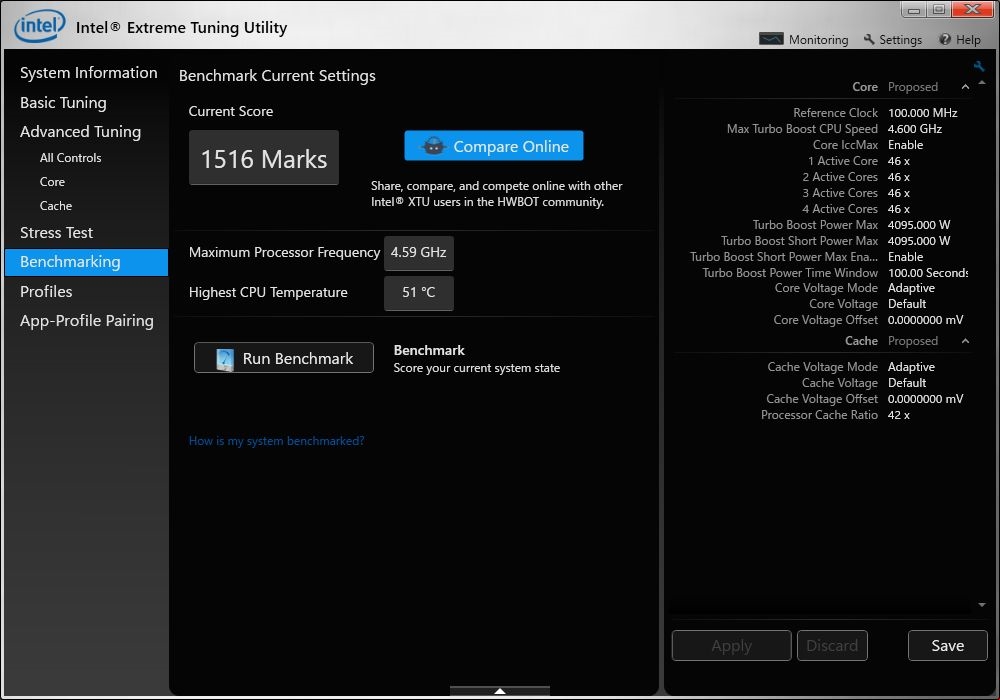Open Basic Tuning page

pyautogui.click(x=63, y=103)
